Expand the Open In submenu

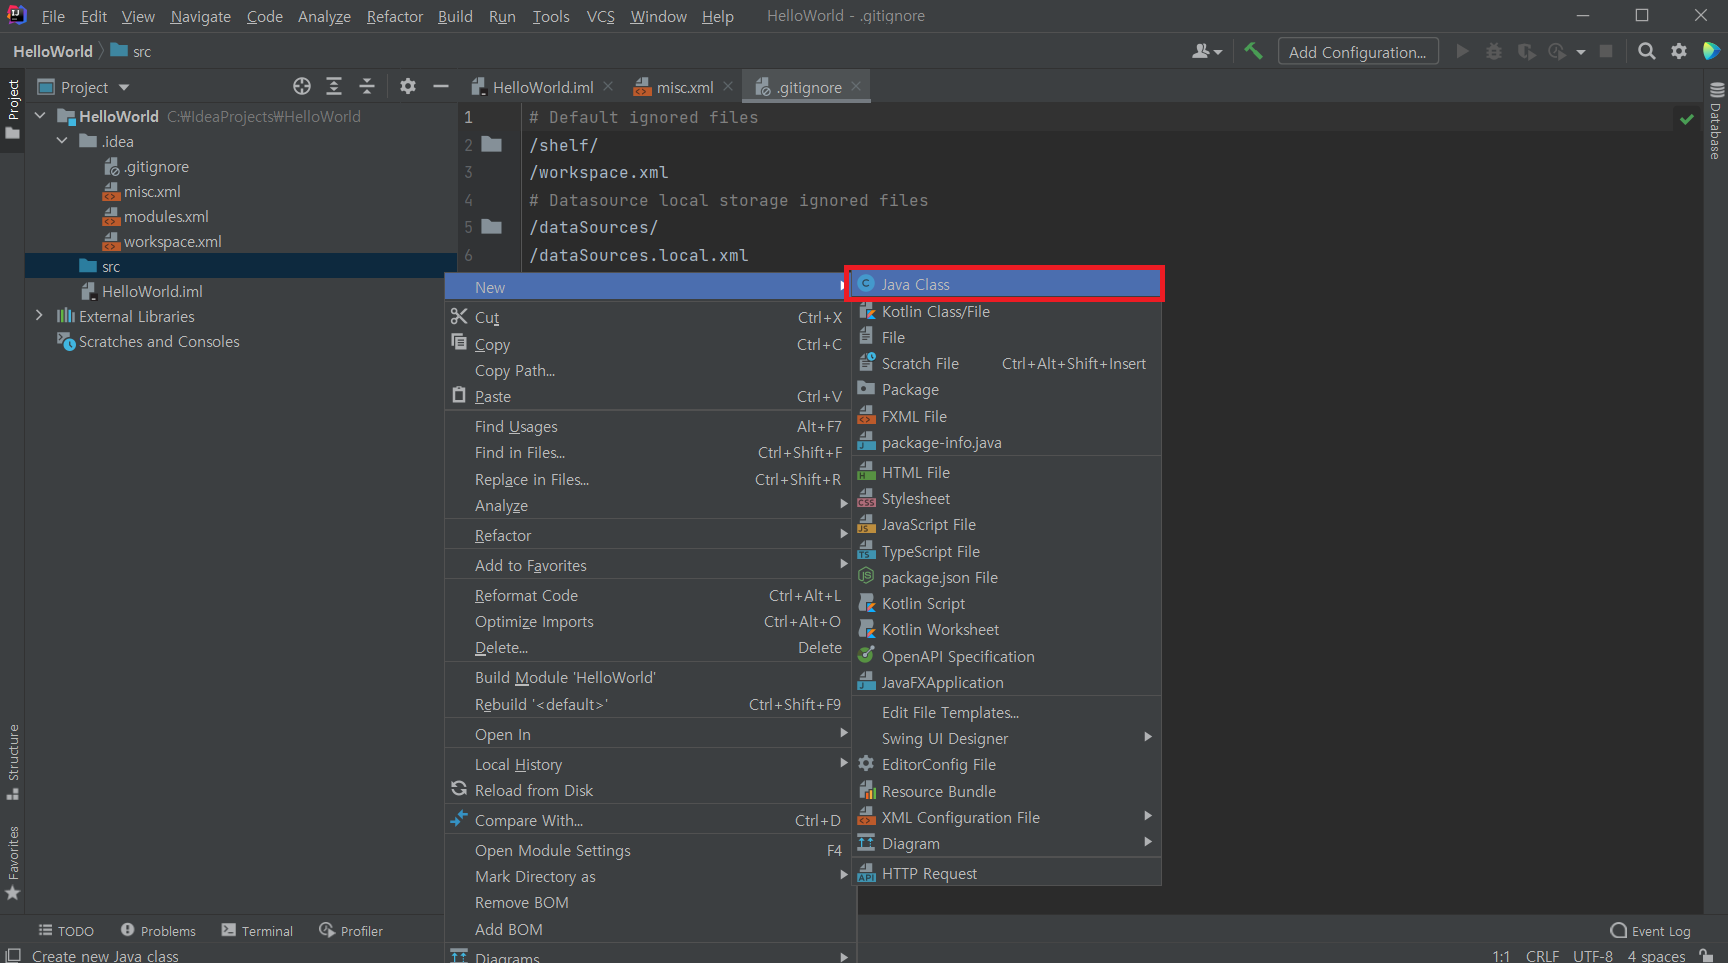[648, 734]
